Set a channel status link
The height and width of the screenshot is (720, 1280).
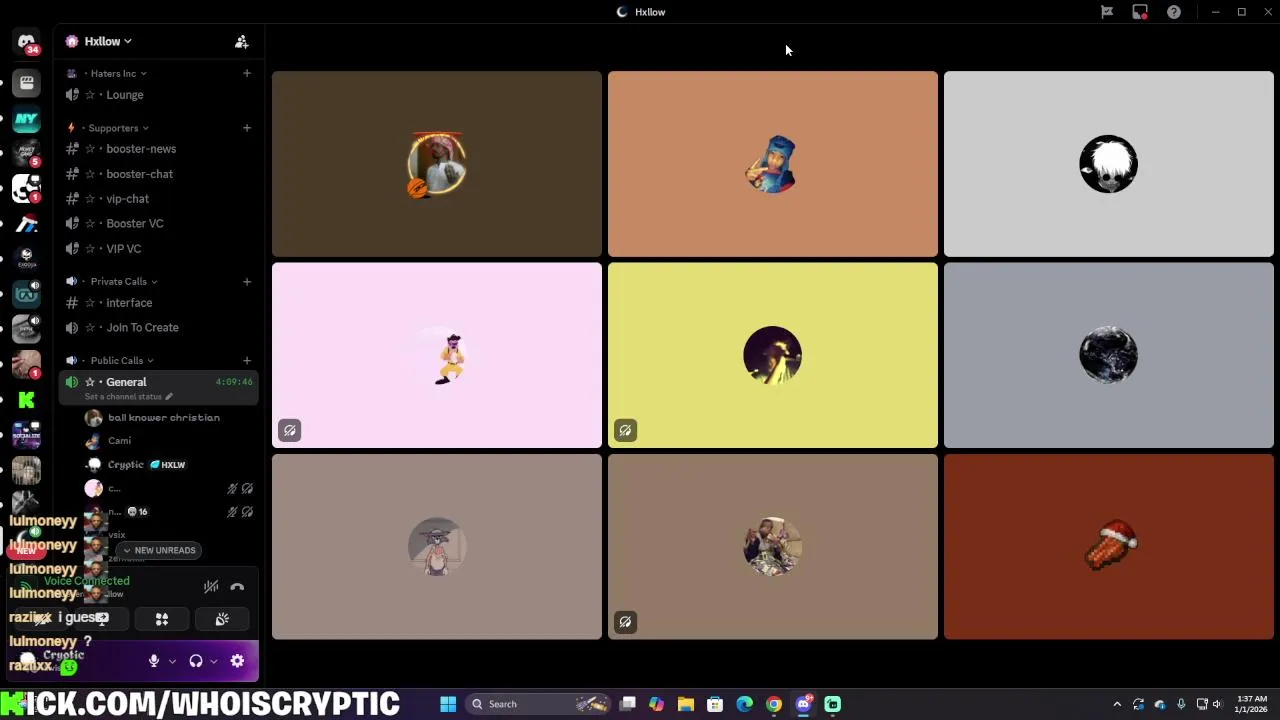128,397
